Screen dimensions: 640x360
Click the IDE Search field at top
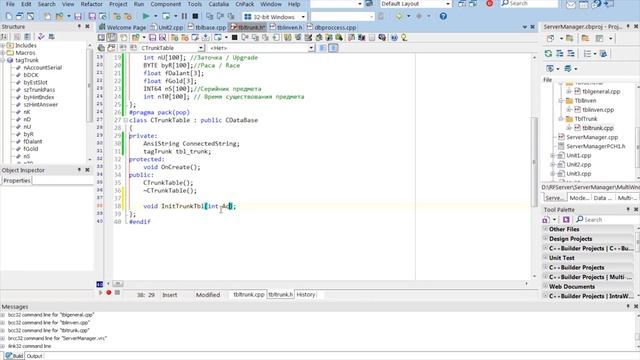[529, 4]
